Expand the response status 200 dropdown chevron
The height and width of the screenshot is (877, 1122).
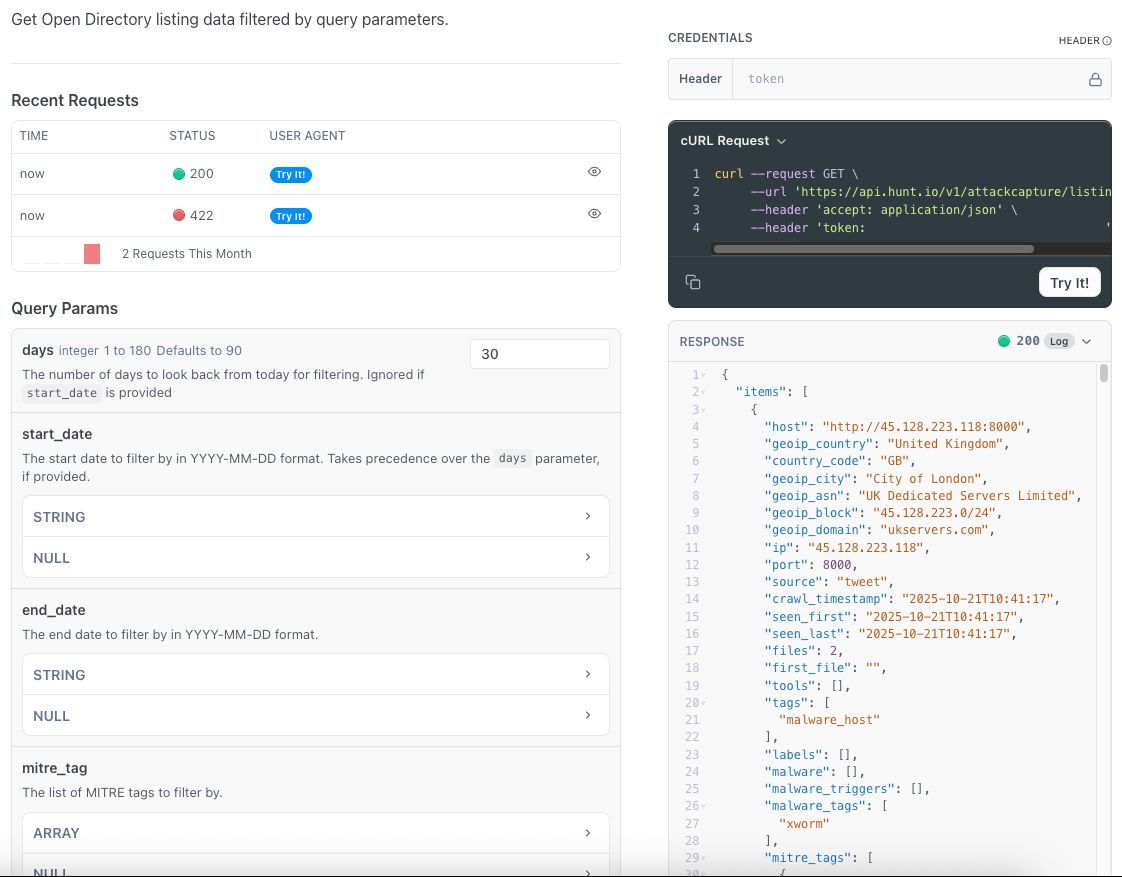pyautogui.click(x=1086, y=341)
